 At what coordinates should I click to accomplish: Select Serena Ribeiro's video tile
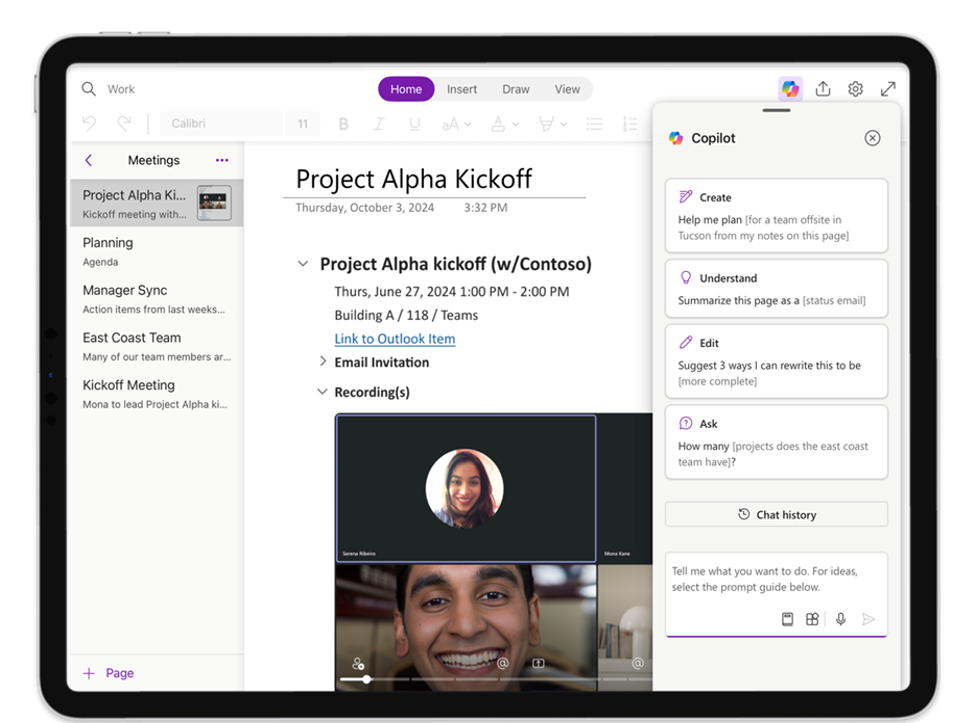coord(466,488)
